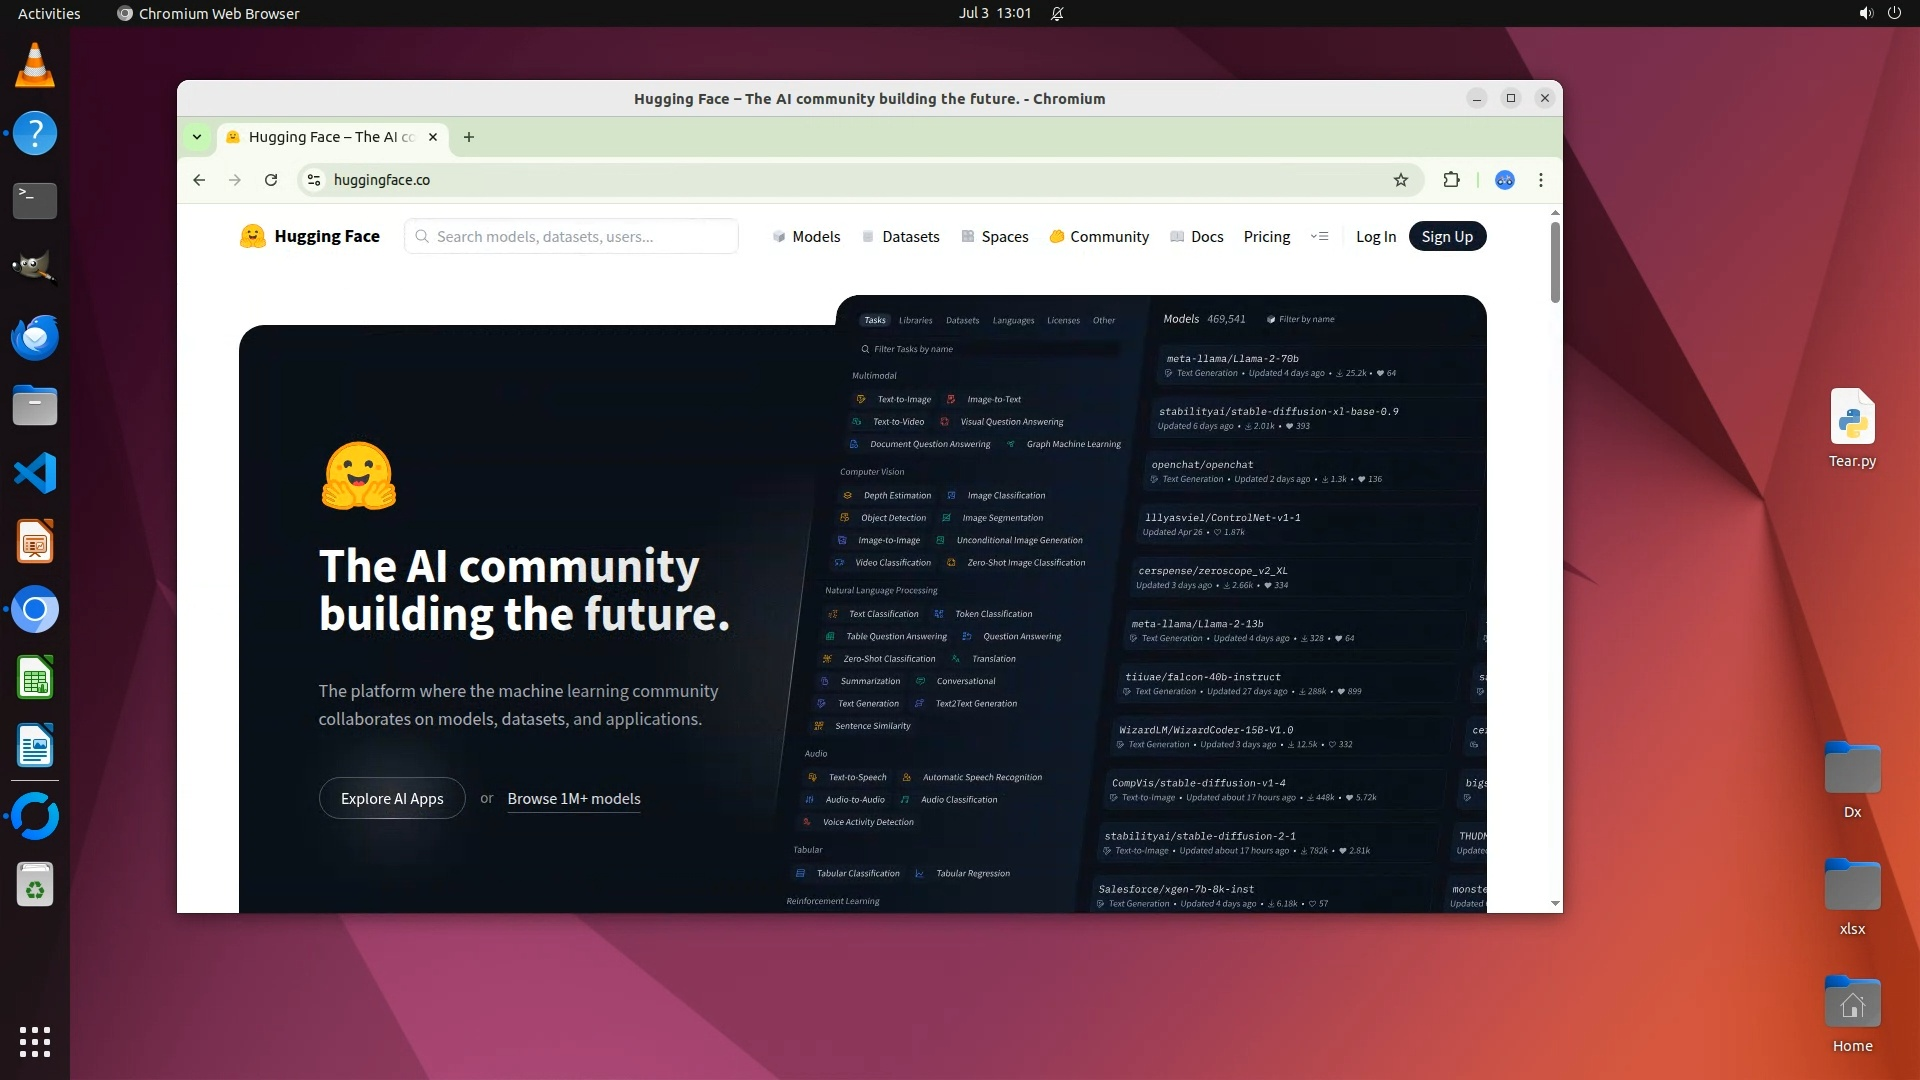View site information icon in address bar
1920x1080 pixels.
[314, 180]
